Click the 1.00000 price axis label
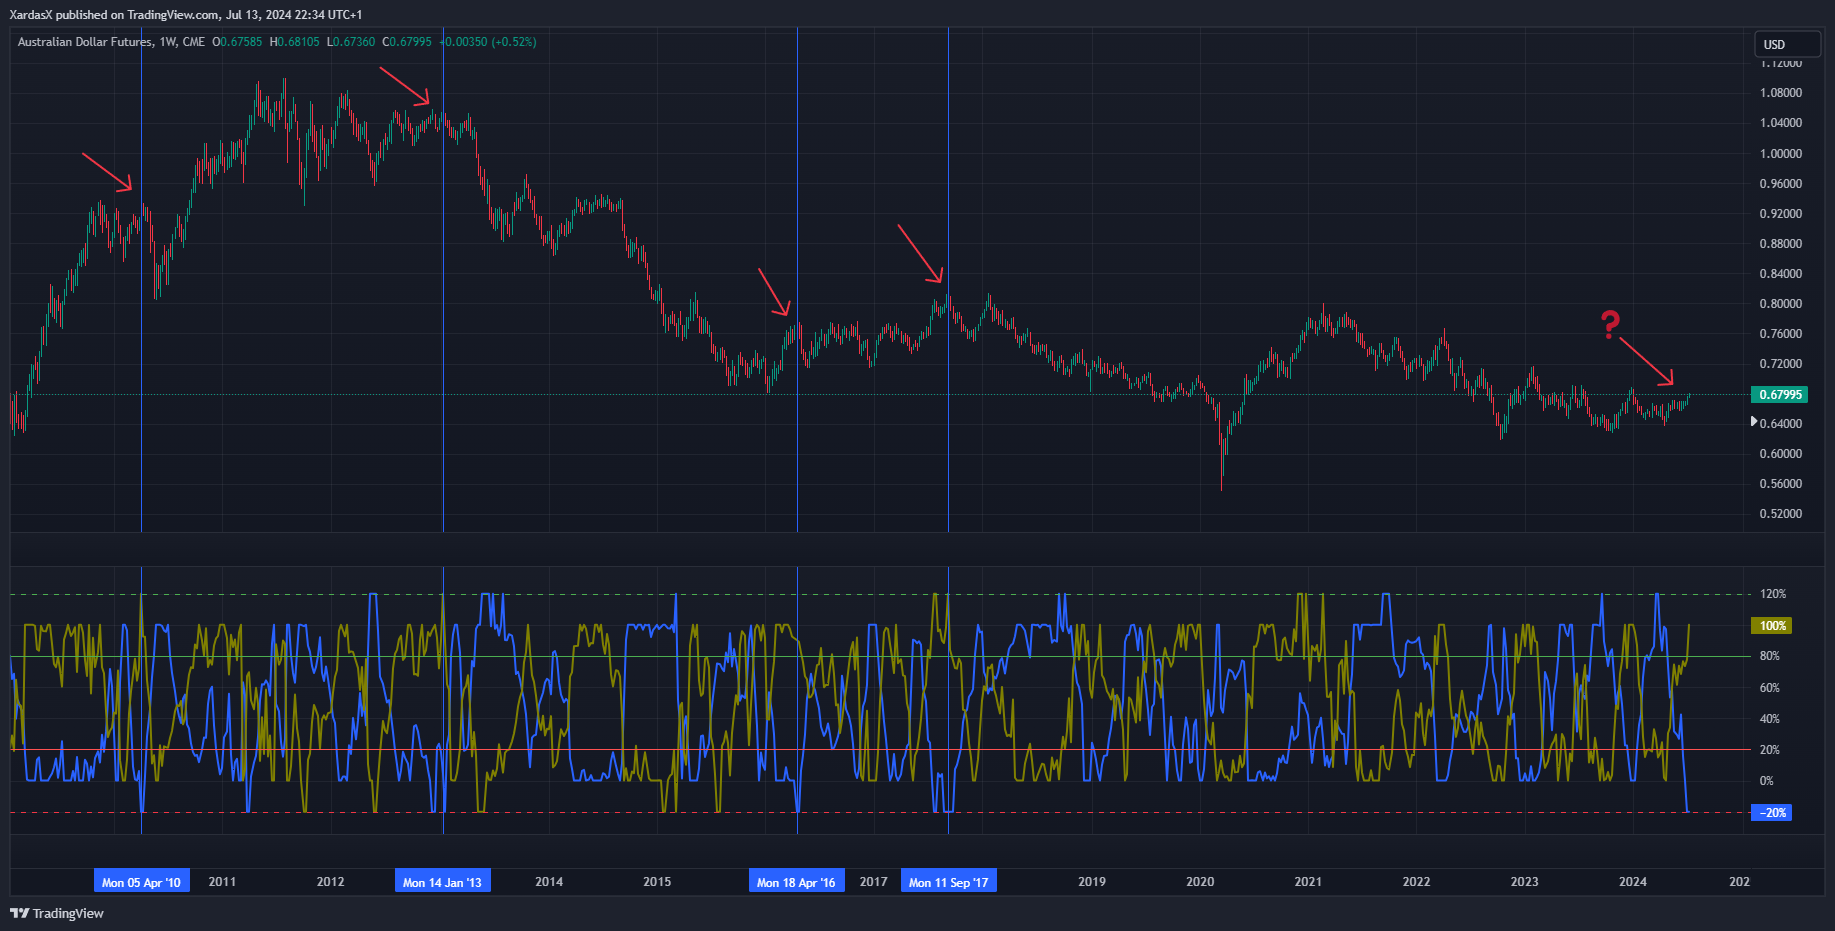Screen dimensions: 1835x931 pyautogui.click(x=1781, y=154)
